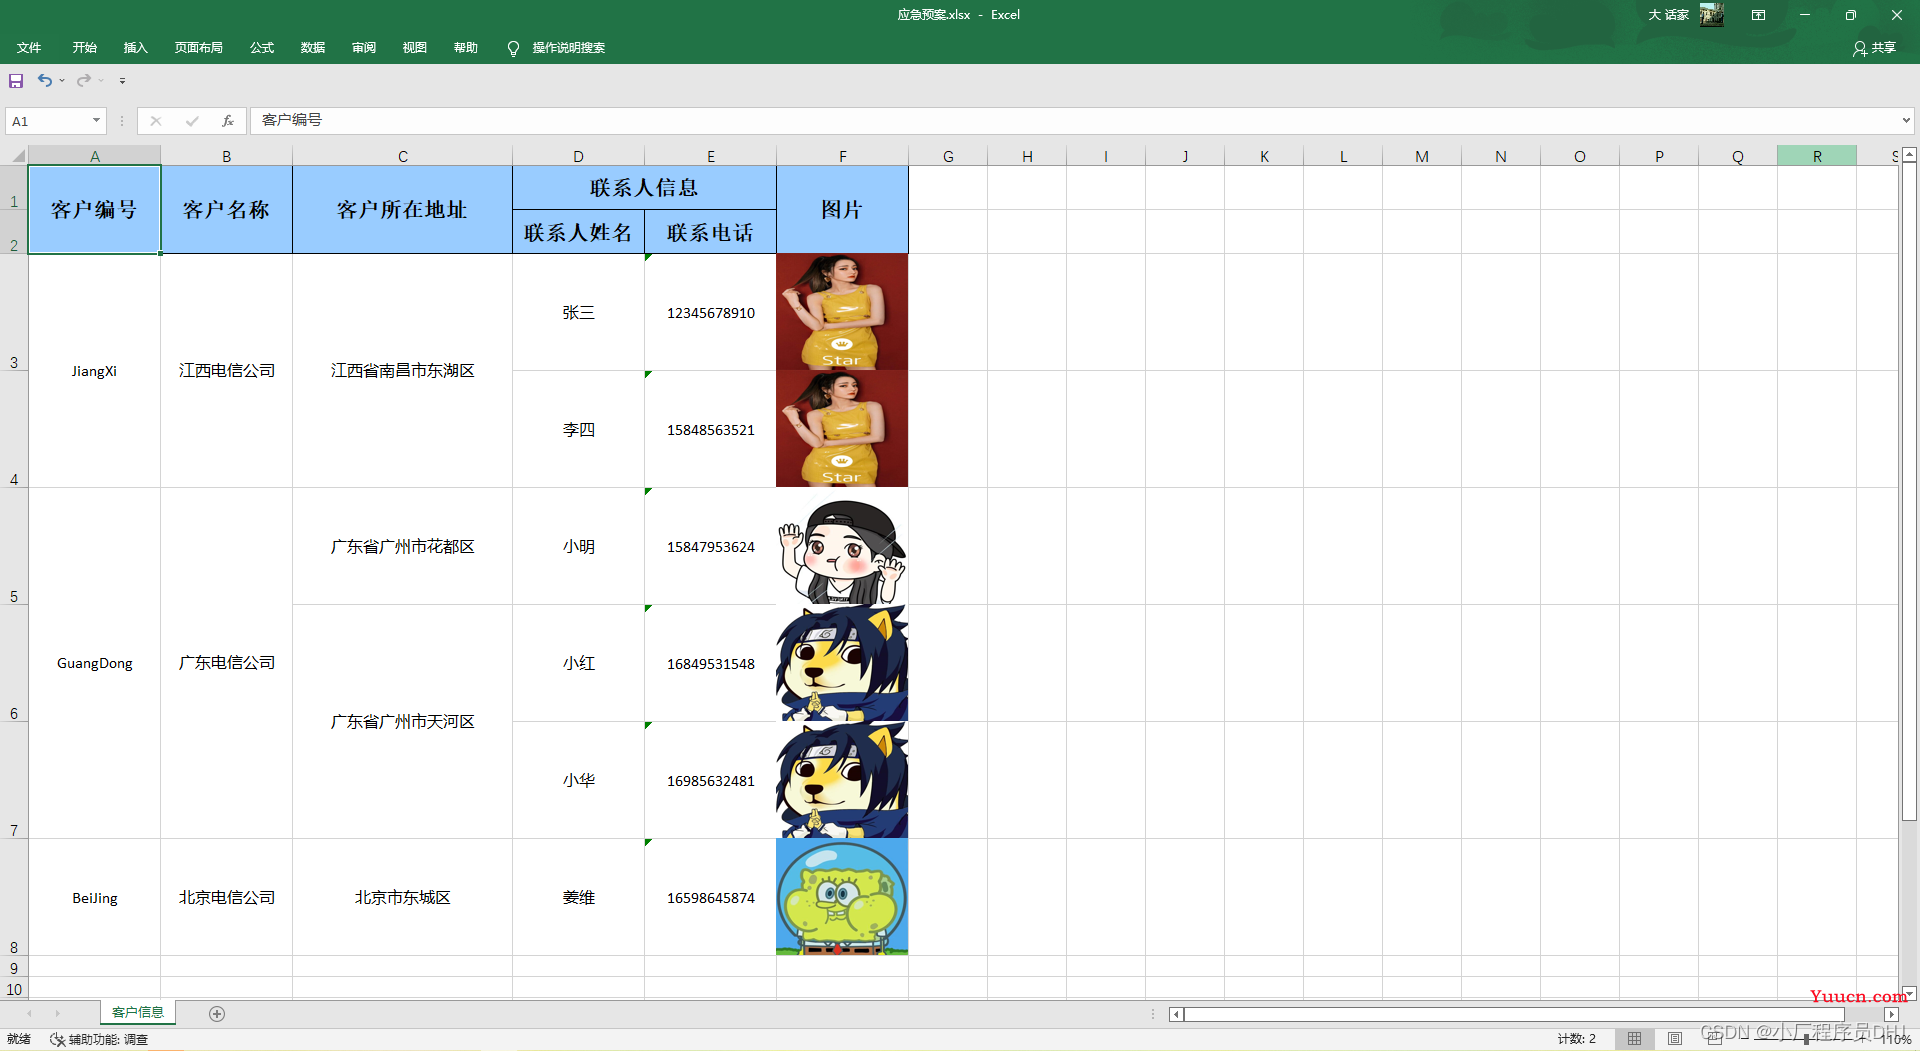
Task: Click the vertical scrollbar down arrow
Action: point(1909,993)
